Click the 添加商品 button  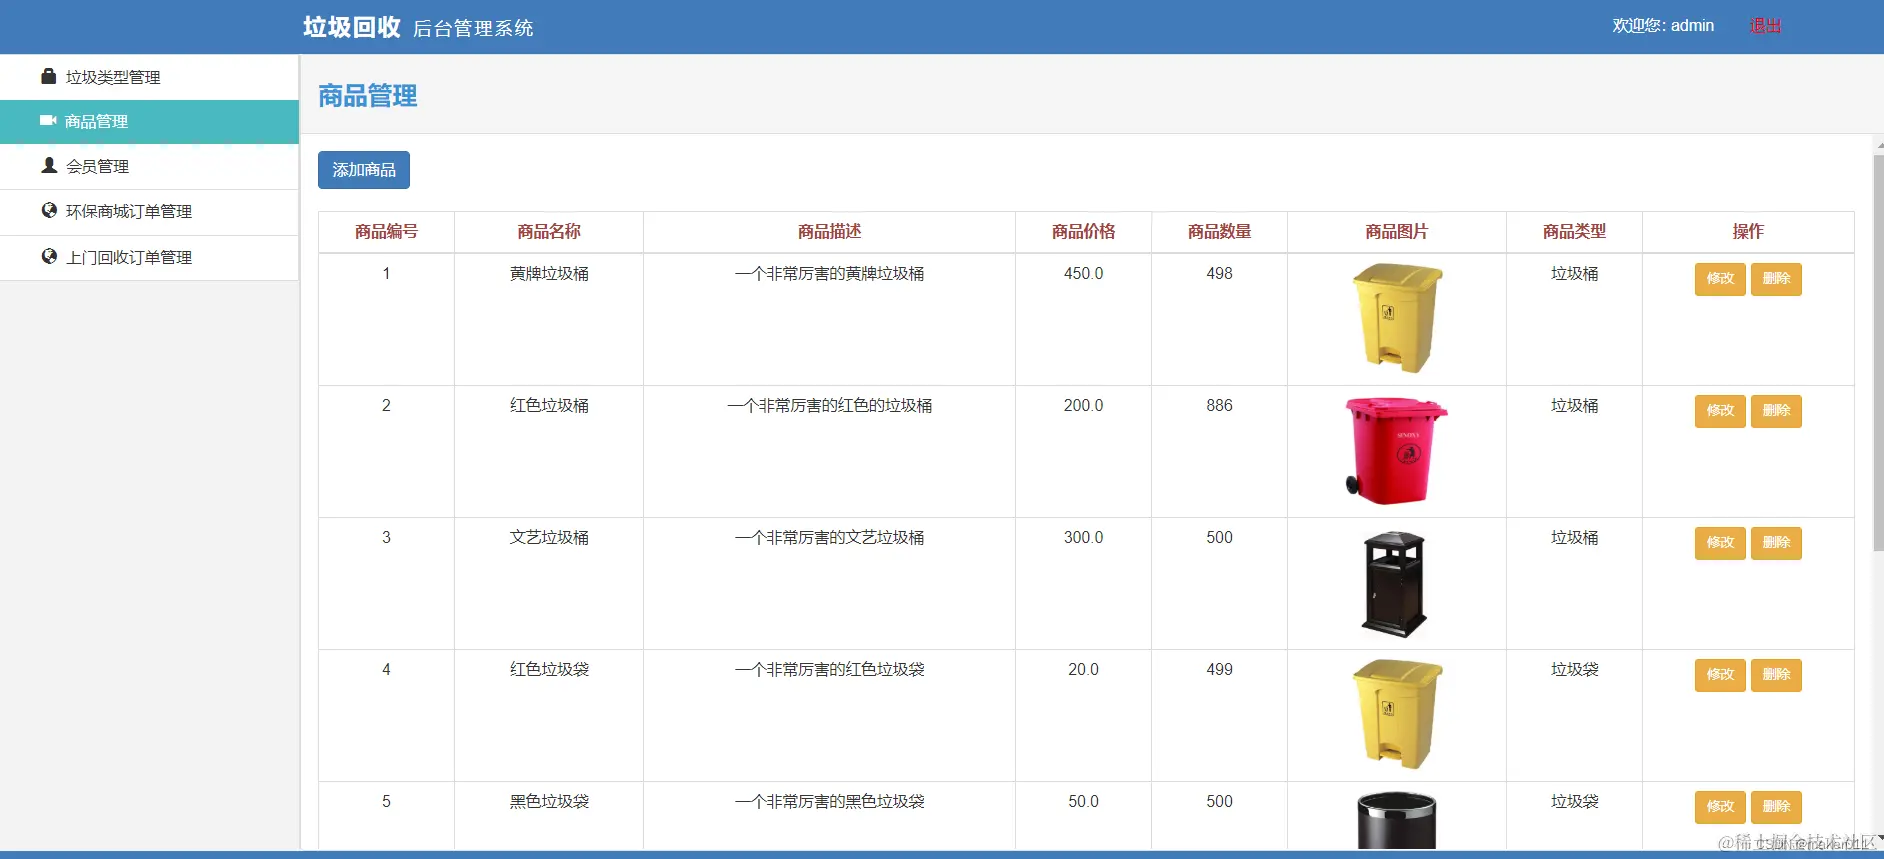(364, 170)
